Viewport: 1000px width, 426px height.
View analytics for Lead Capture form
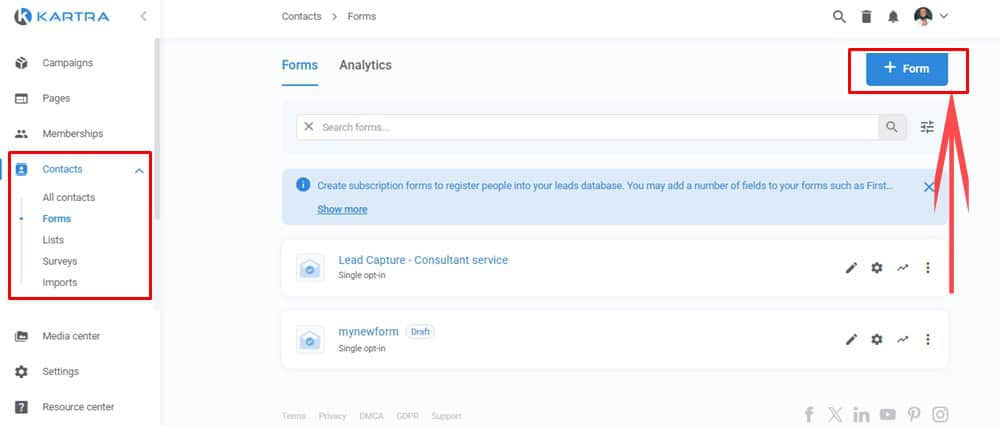click(x=902, y=268)
